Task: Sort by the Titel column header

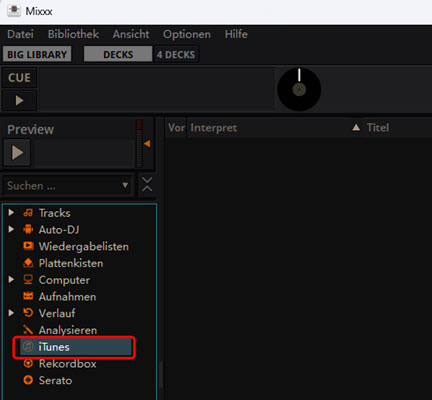Action: (378, 127)
